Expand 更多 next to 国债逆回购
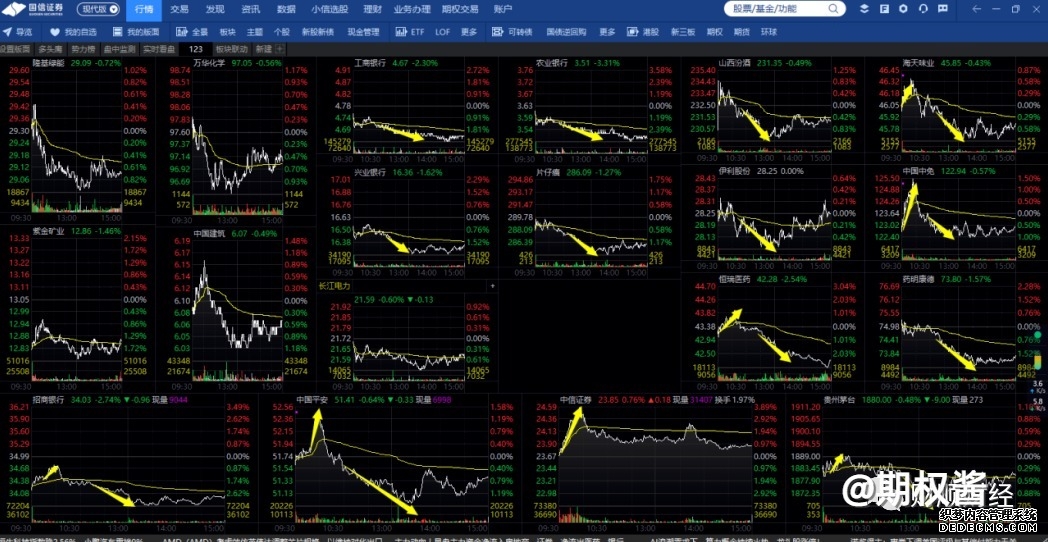Image resolution: width=1048 pixels, height=542 pixels. point(607,31)
